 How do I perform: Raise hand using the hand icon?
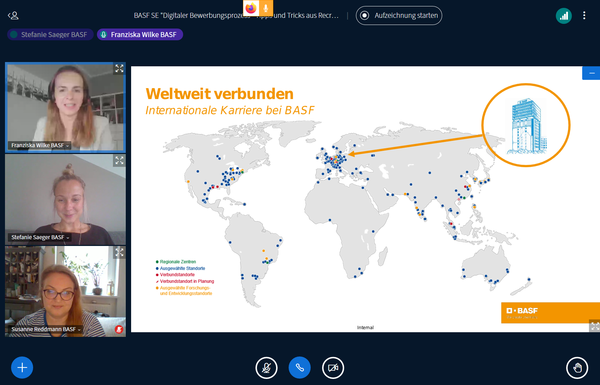(x=577, y=368)
